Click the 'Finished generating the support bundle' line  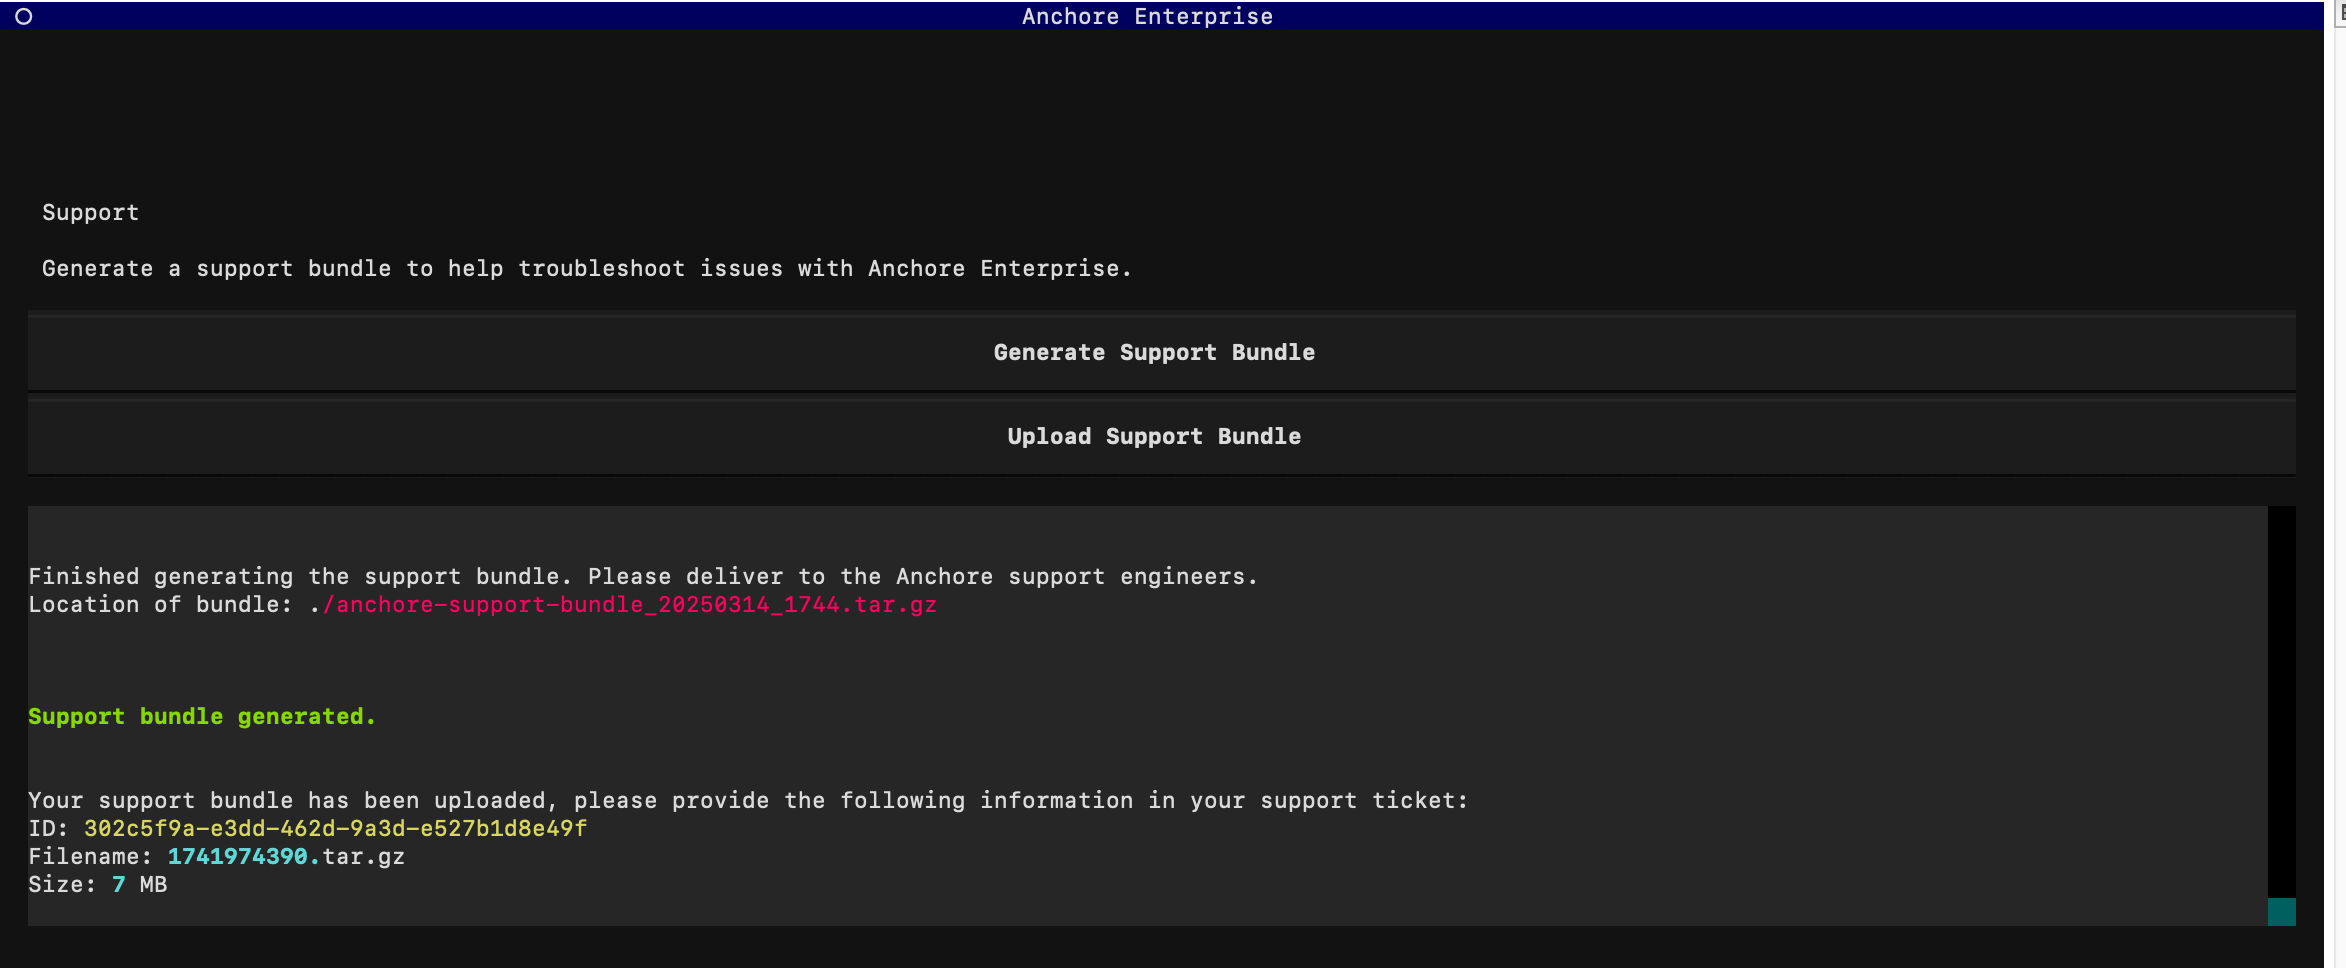click(642, 577)
